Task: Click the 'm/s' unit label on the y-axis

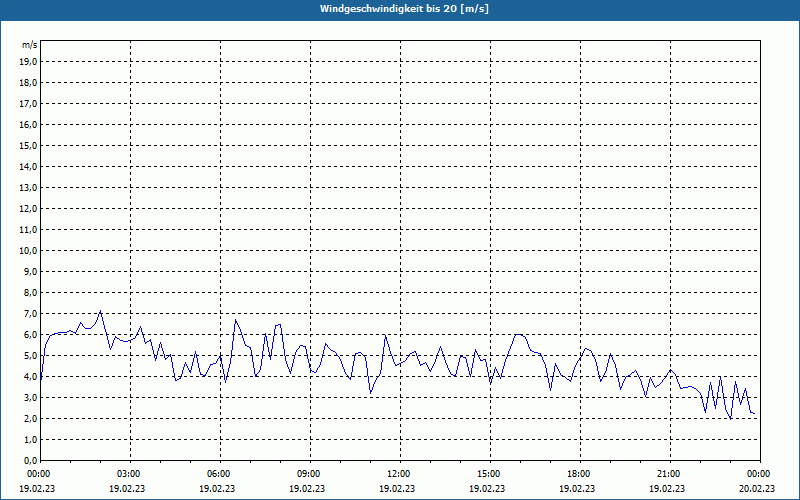Action: [x=30, y=45]
